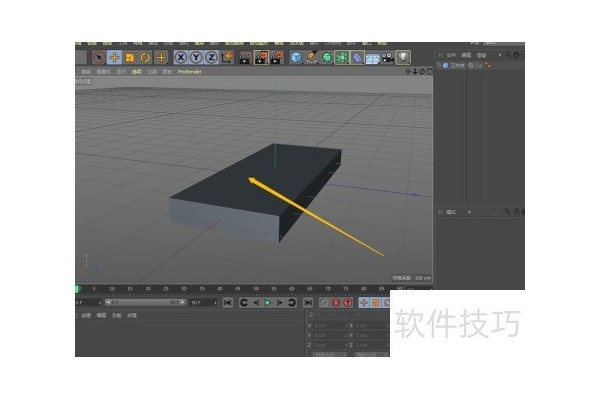This screenshot has width=600, height=400.
Task: Toggle position keyframing icon
Action: pyautogui.click(x=364, y=303)
